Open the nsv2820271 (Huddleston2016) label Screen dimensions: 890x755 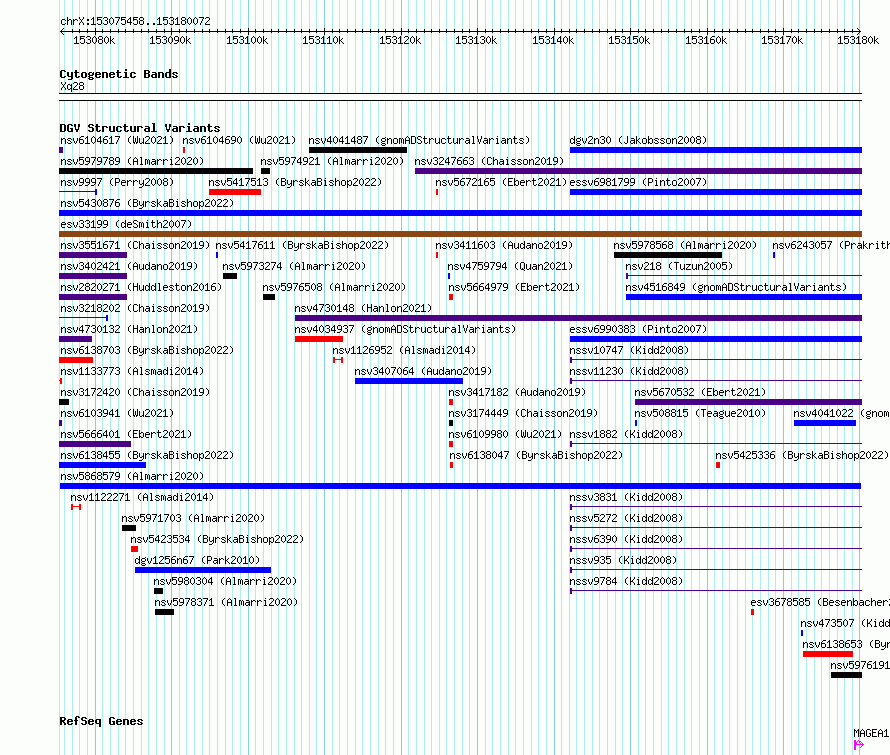pyautogui.click(x=141, y=287)
